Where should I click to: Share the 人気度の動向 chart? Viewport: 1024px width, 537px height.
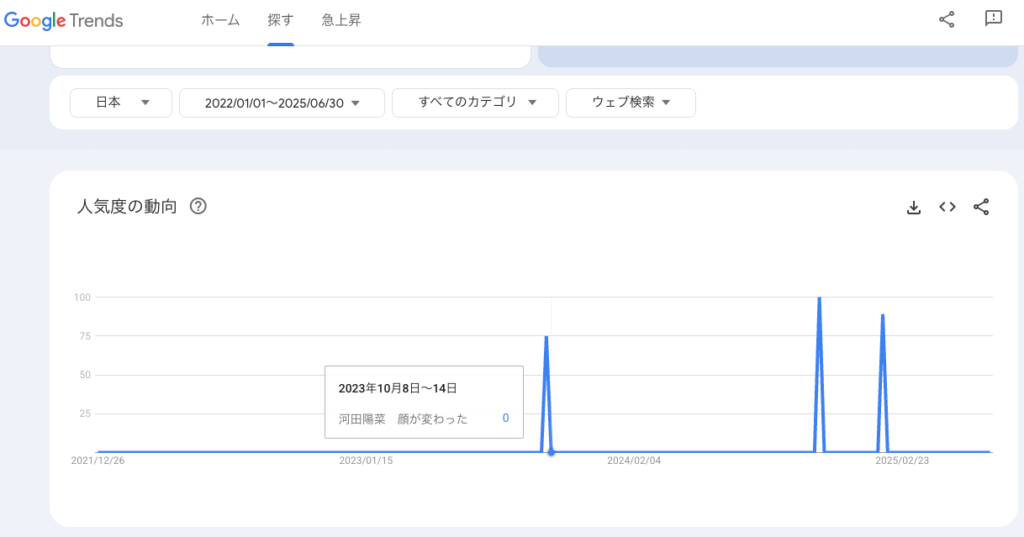point(981,207)
